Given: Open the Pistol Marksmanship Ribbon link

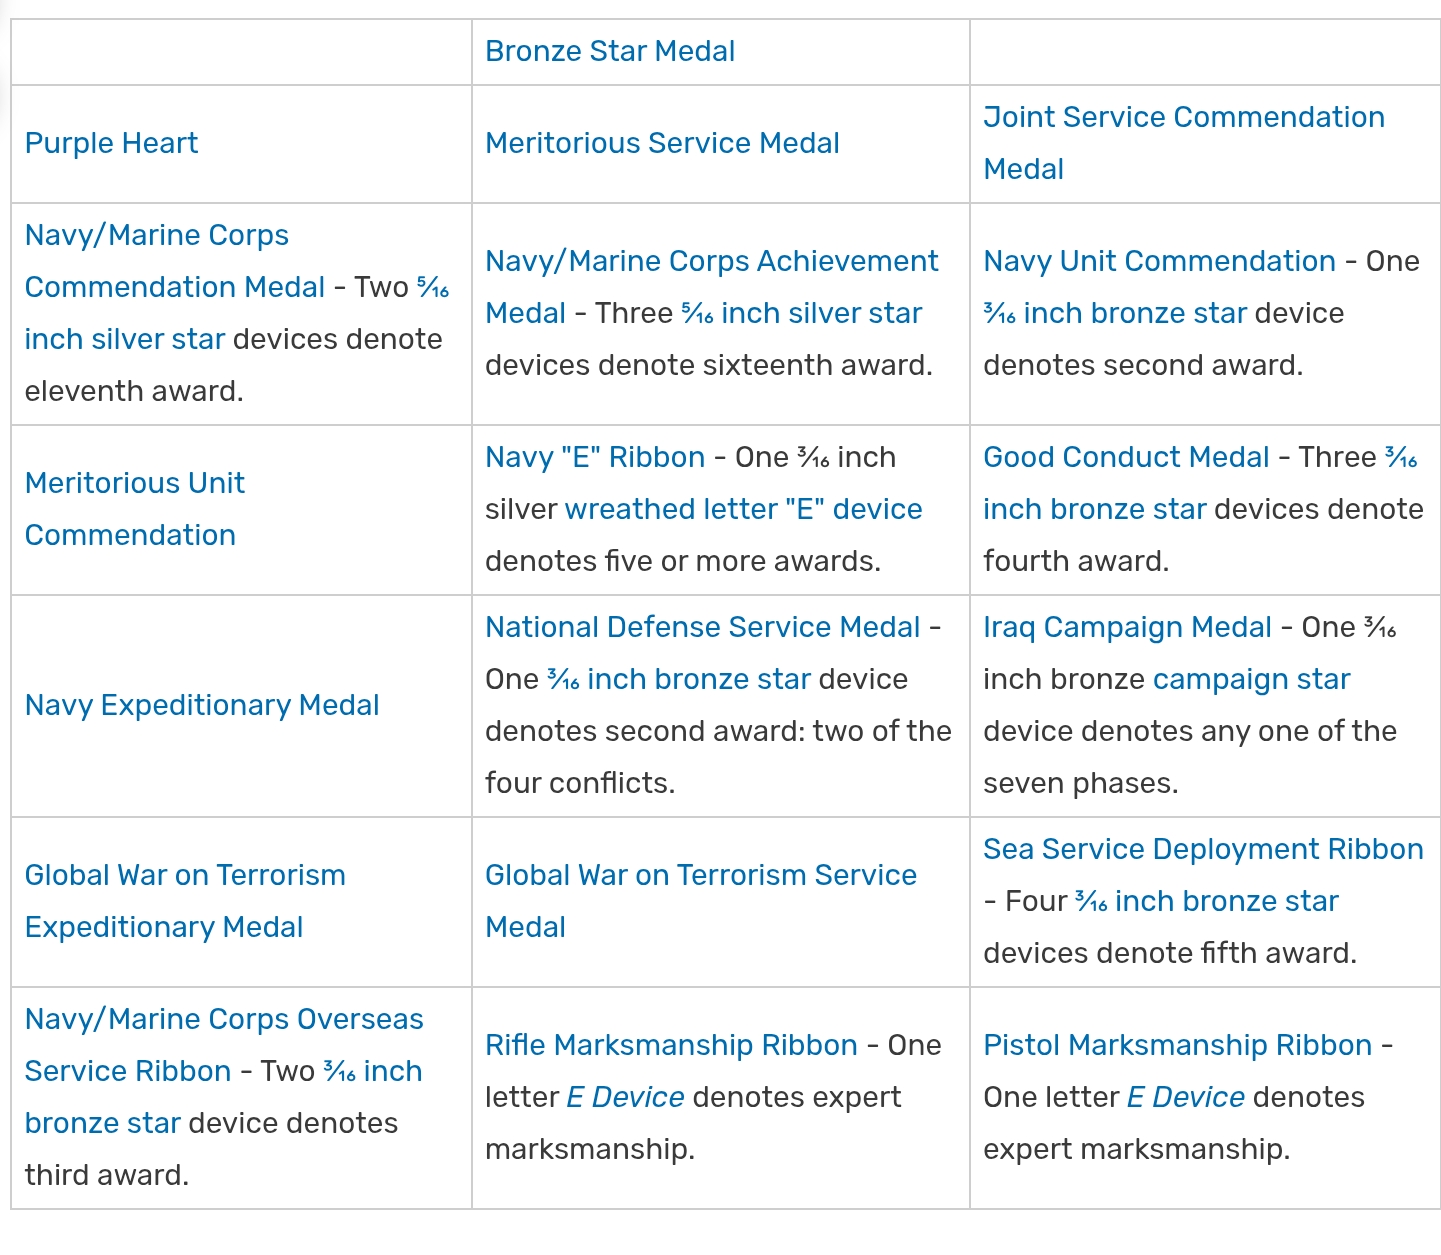Looking at the screenshot, I should tap(1177, 1045).
